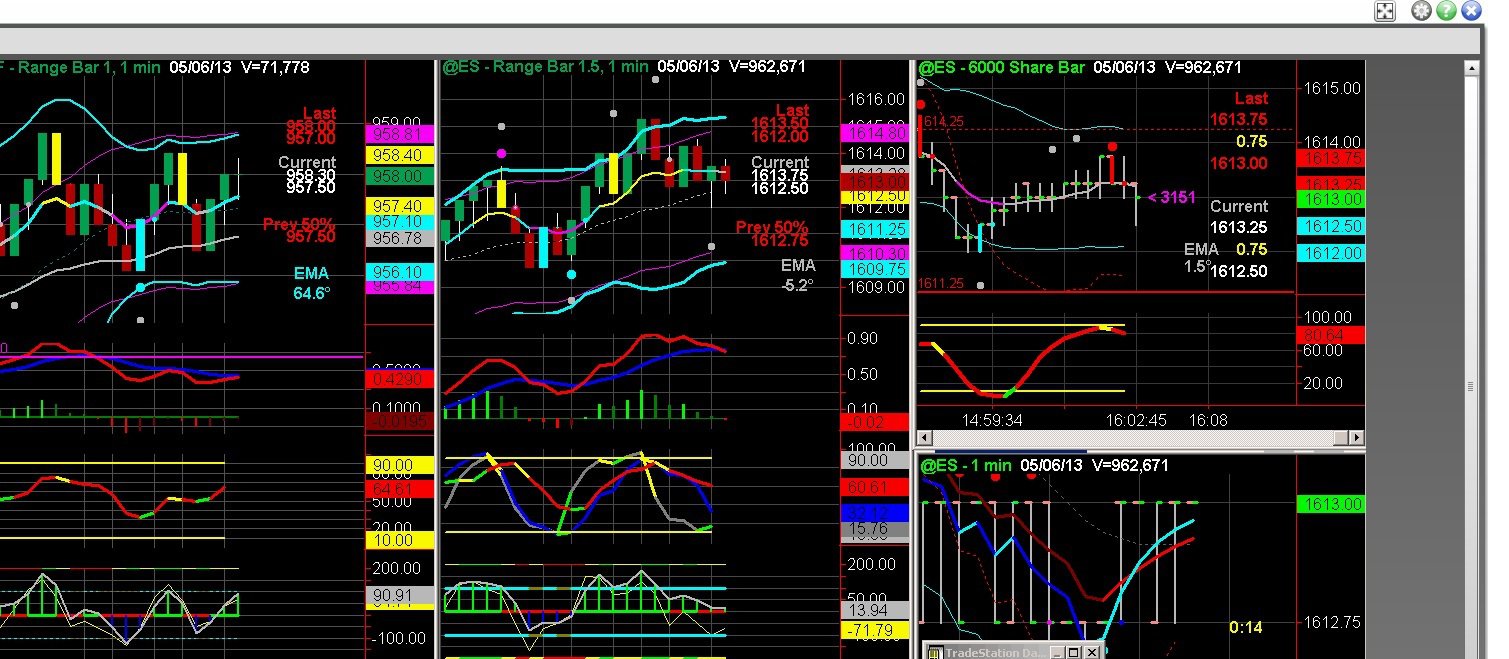
Task: Click the 1615.00 axis value in Share Bar chart
Action: [1331, 88]
